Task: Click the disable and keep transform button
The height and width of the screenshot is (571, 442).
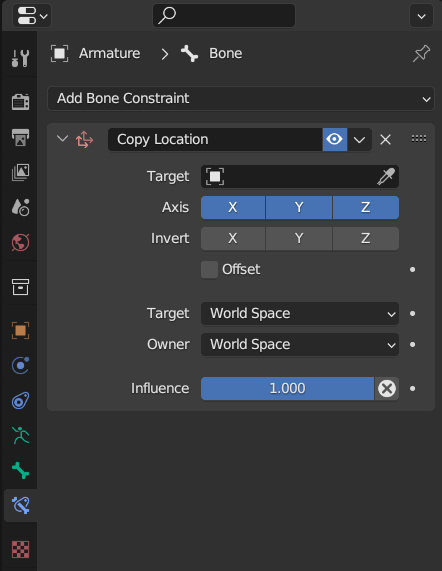Action: point(387,389)
